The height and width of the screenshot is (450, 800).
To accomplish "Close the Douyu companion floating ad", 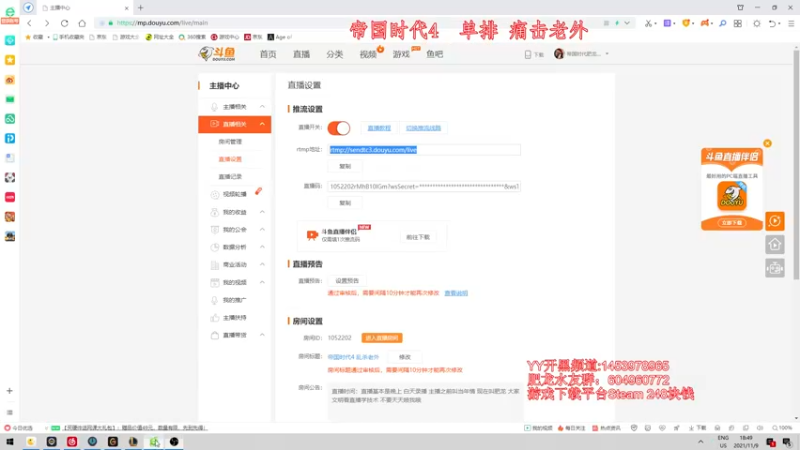I will point(767,143).
